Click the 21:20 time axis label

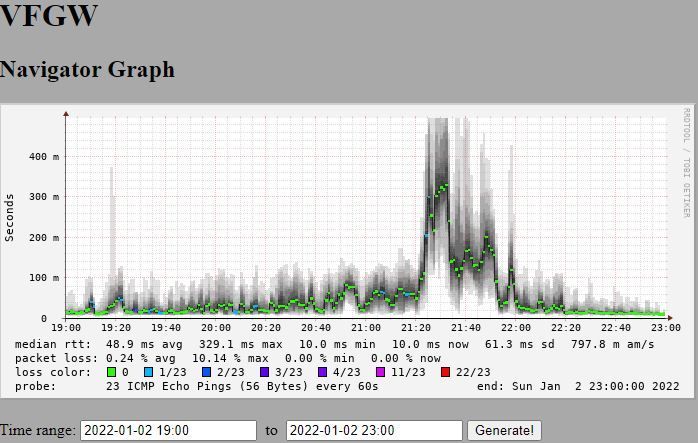point(416,328)
